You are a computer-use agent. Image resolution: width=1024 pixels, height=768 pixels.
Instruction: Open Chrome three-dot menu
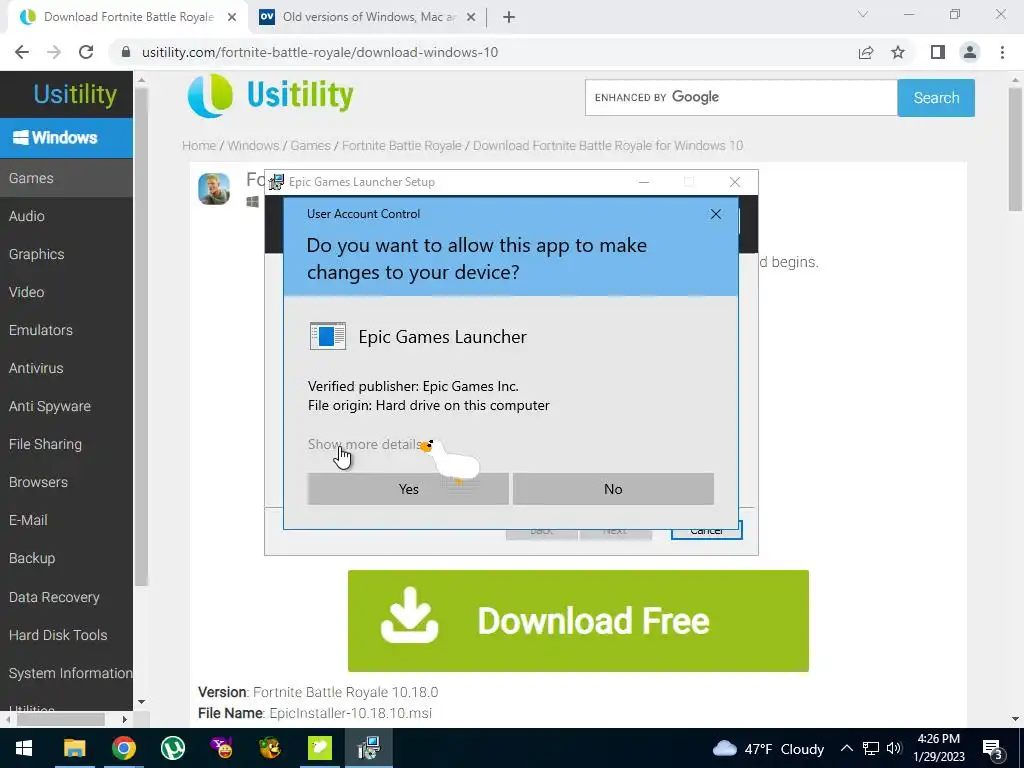click(x=1002, y=52)
